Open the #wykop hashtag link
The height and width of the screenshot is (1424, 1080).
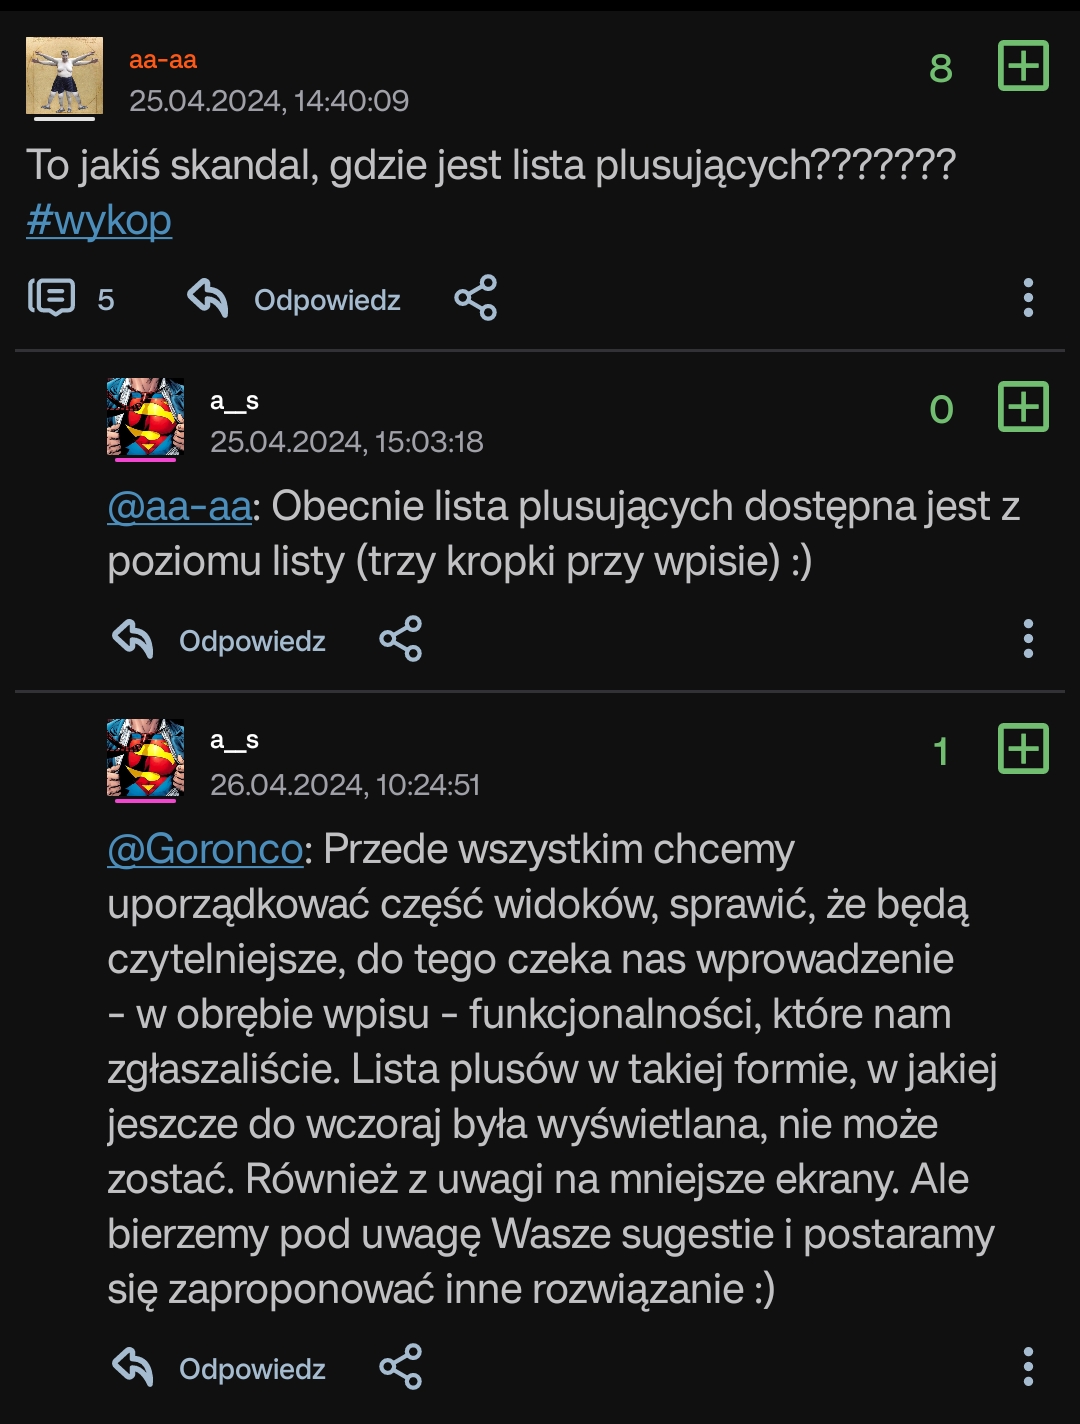99,220
